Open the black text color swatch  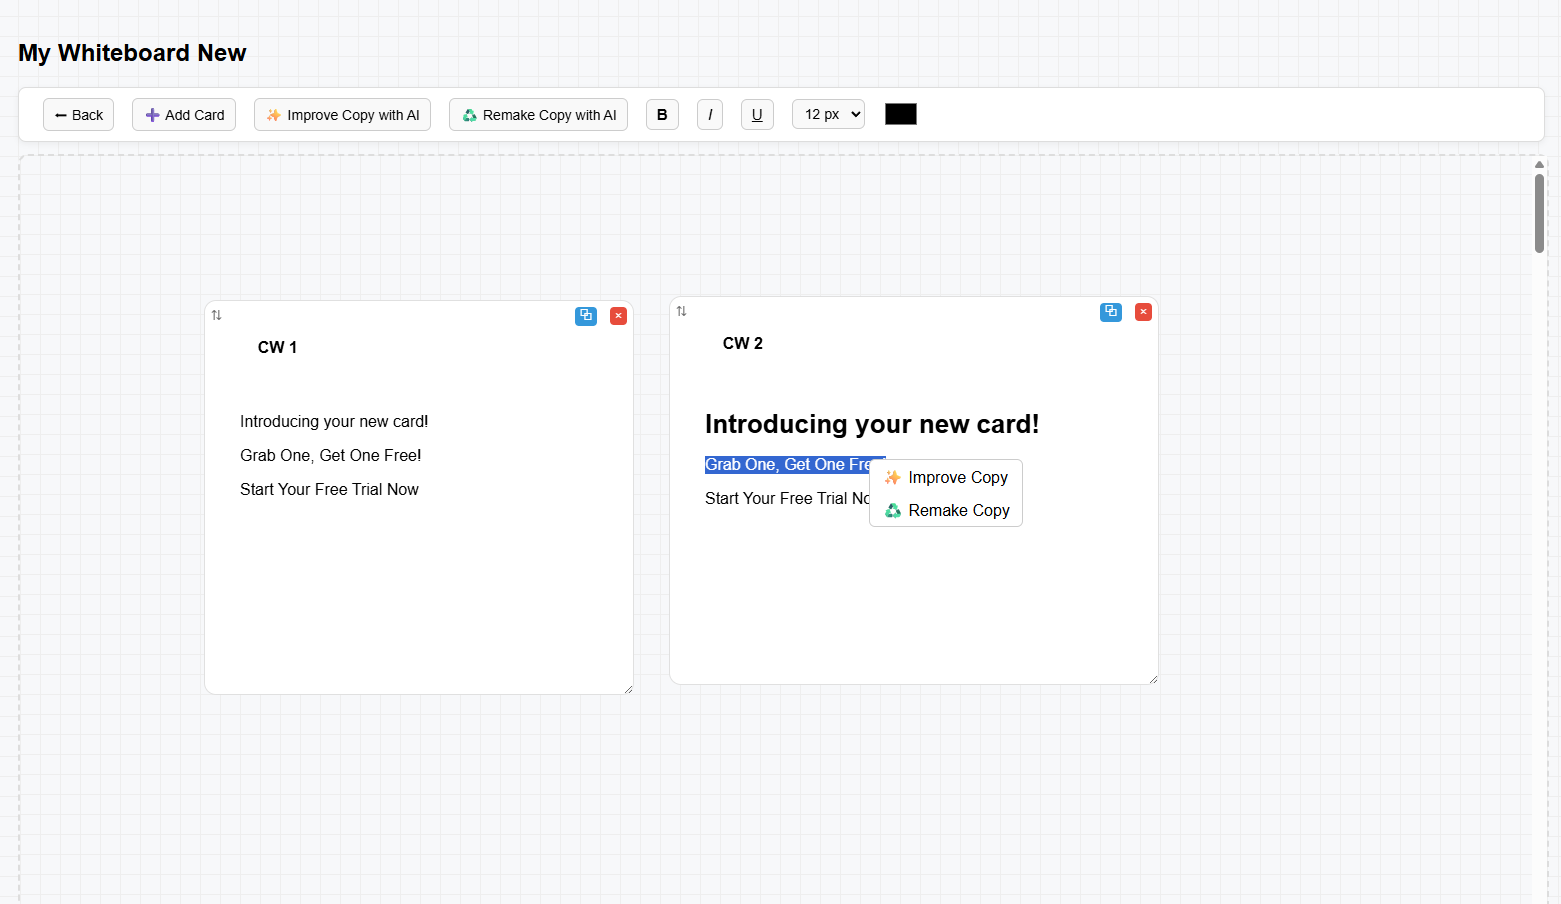pos(900,114)
